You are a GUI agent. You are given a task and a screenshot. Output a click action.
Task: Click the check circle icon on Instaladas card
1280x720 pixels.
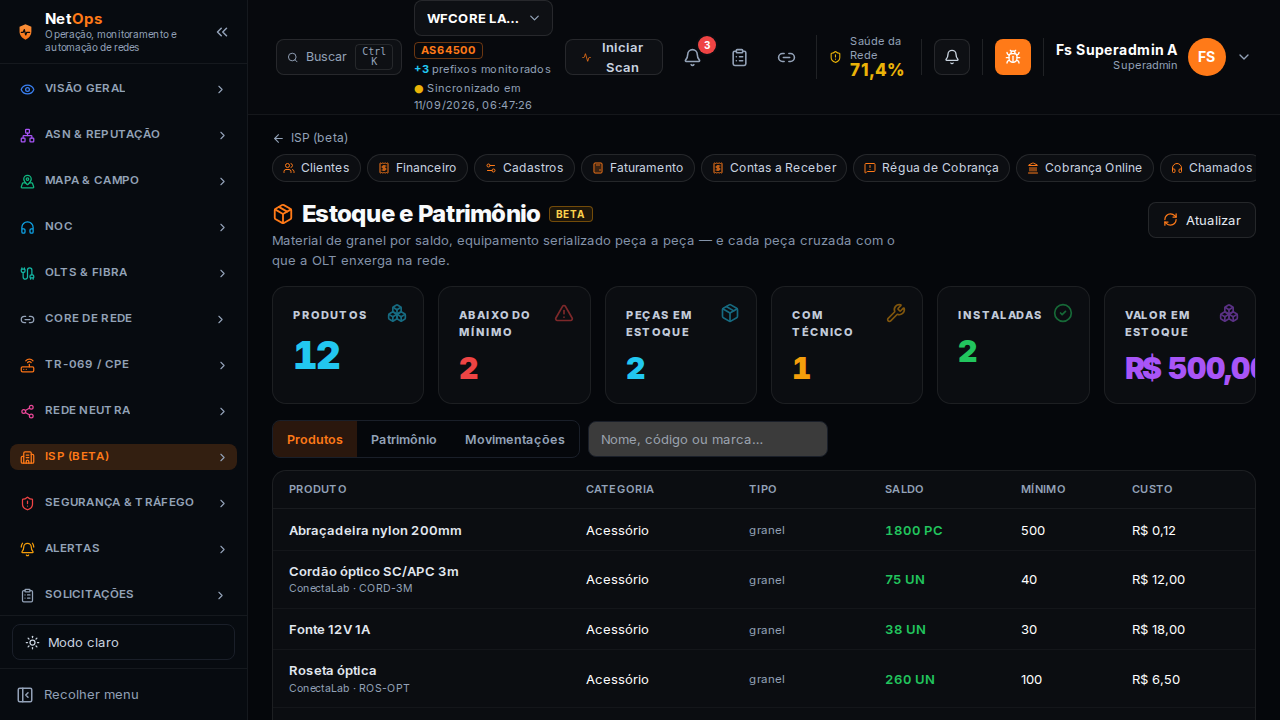click(1063, 313)
